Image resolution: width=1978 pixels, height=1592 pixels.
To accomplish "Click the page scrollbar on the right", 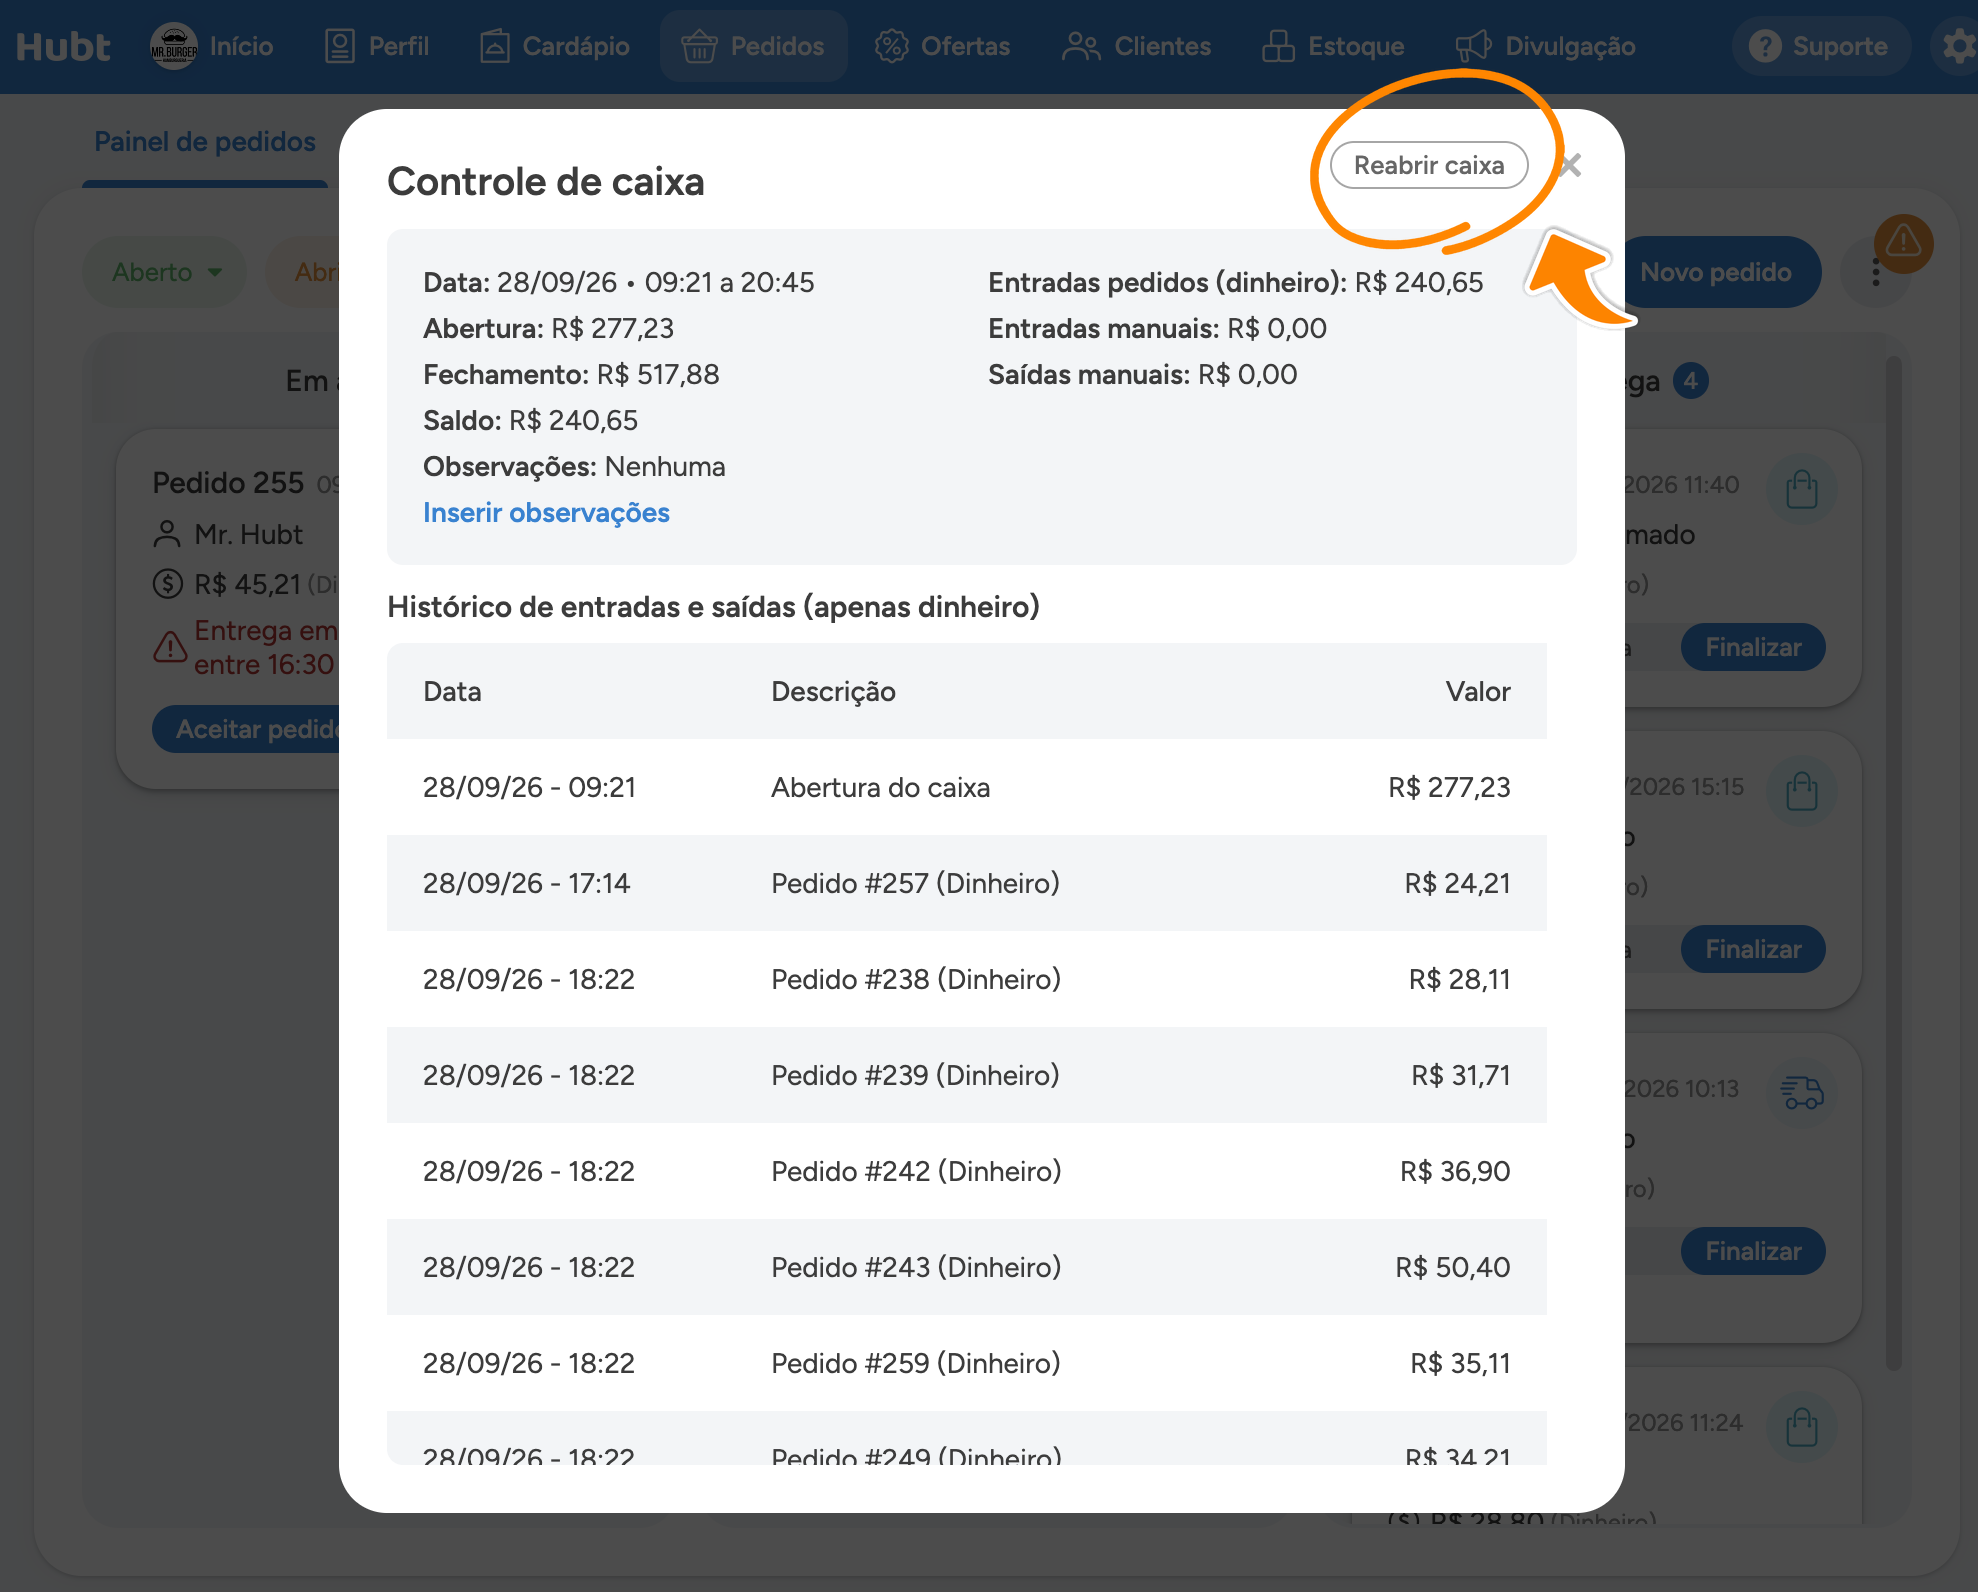I will 1893,862.
